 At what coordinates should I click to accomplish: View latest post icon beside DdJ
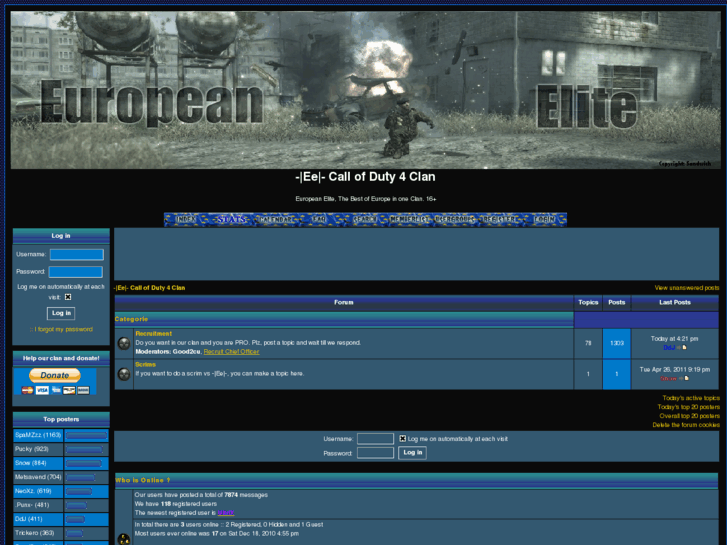point(684,347)
